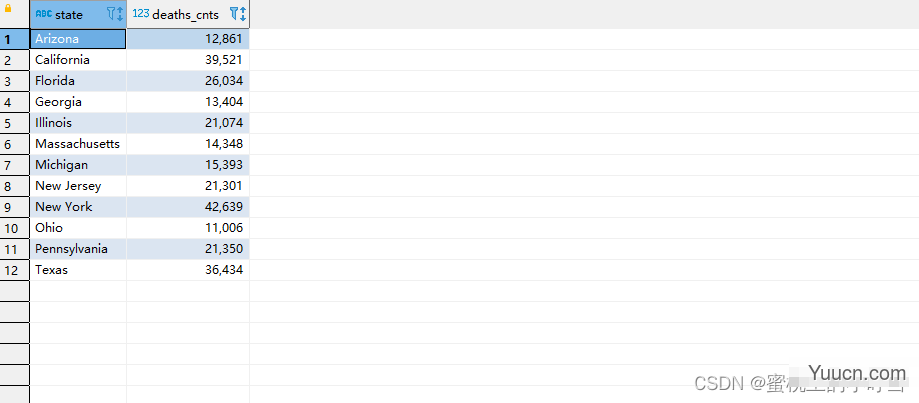Click the Massachusetts state cell

pyautogui.click(x=78, y=144)
